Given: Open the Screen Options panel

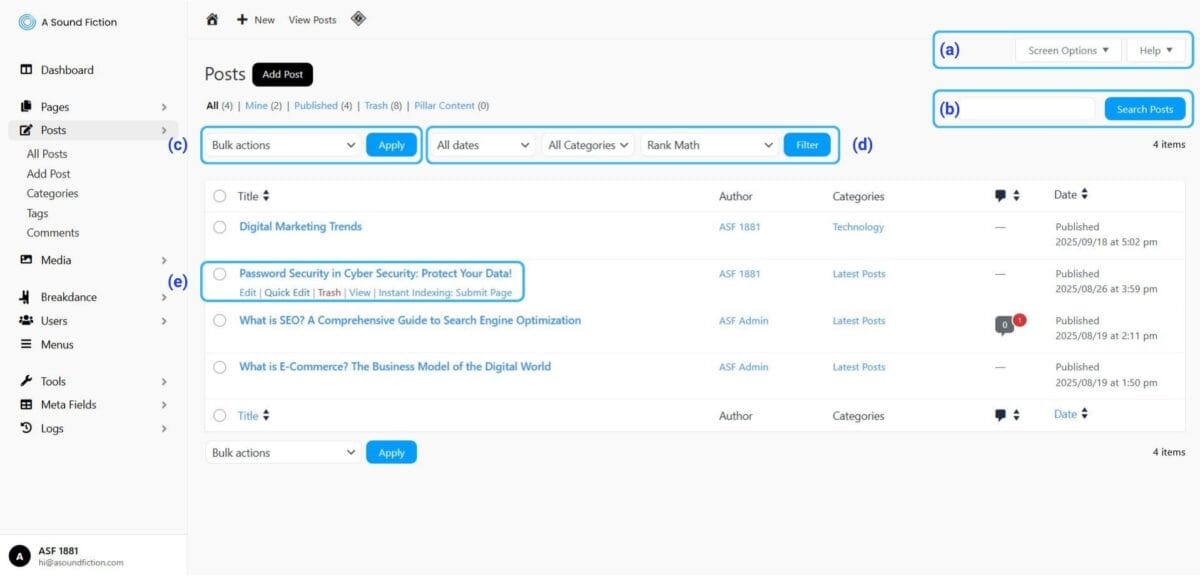Looking at the screenshot, I should click(1068, 50).
